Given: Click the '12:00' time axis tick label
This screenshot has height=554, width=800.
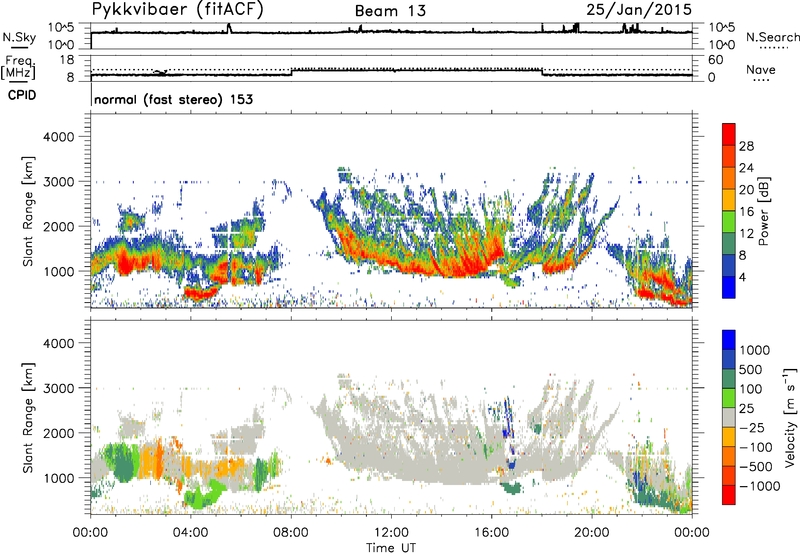Looking at the screenshot, I should tap(391, 533).
